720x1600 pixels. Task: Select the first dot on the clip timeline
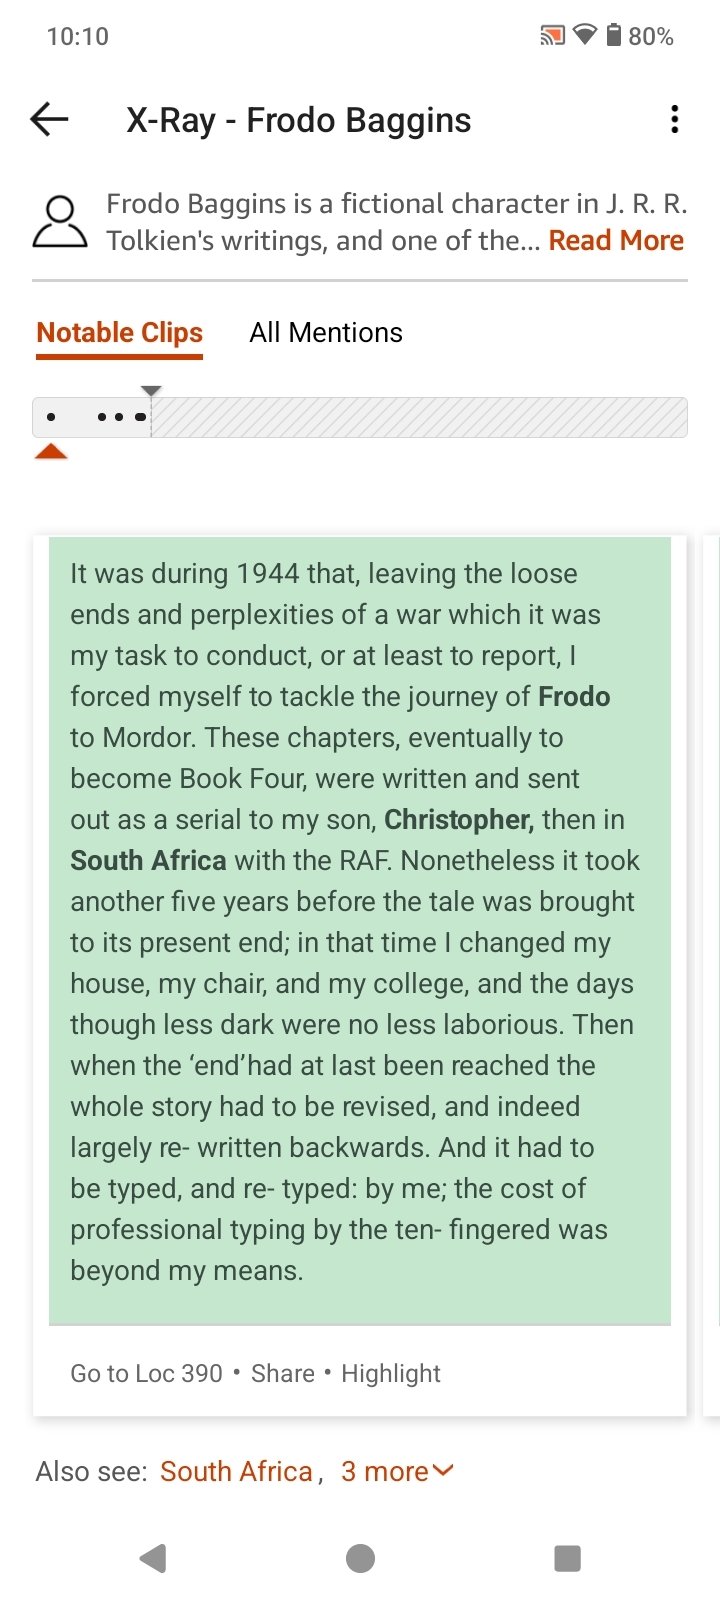(51, 417)
